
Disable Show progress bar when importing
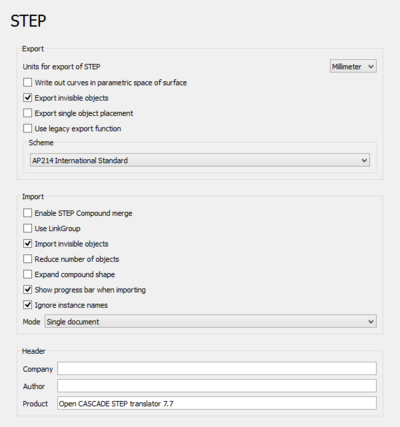[x=28, y=290]
